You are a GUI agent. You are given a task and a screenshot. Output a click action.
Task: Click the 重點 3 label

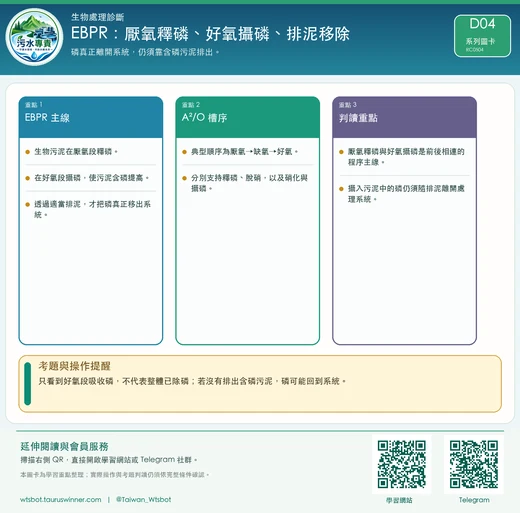pyautogui.click(x=348, y=105)
